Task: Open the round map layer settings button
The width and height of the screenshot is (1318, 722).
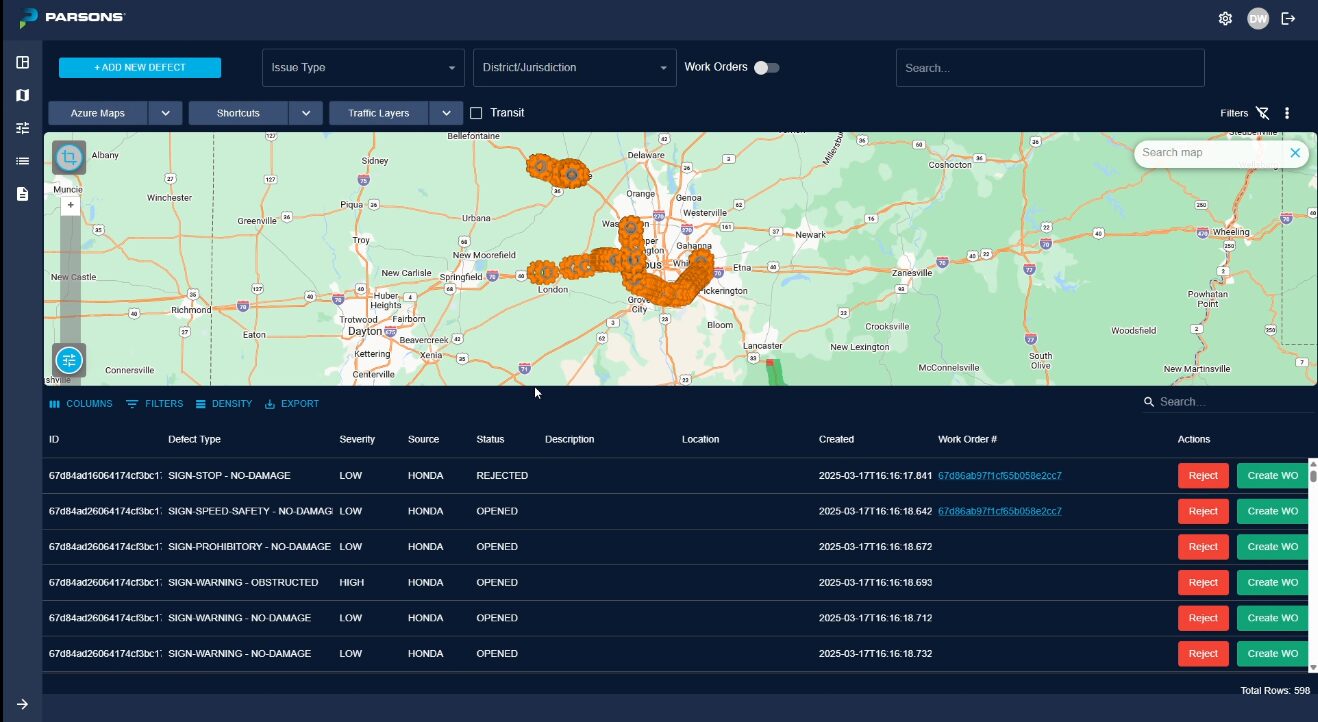Action: point(69,359)
